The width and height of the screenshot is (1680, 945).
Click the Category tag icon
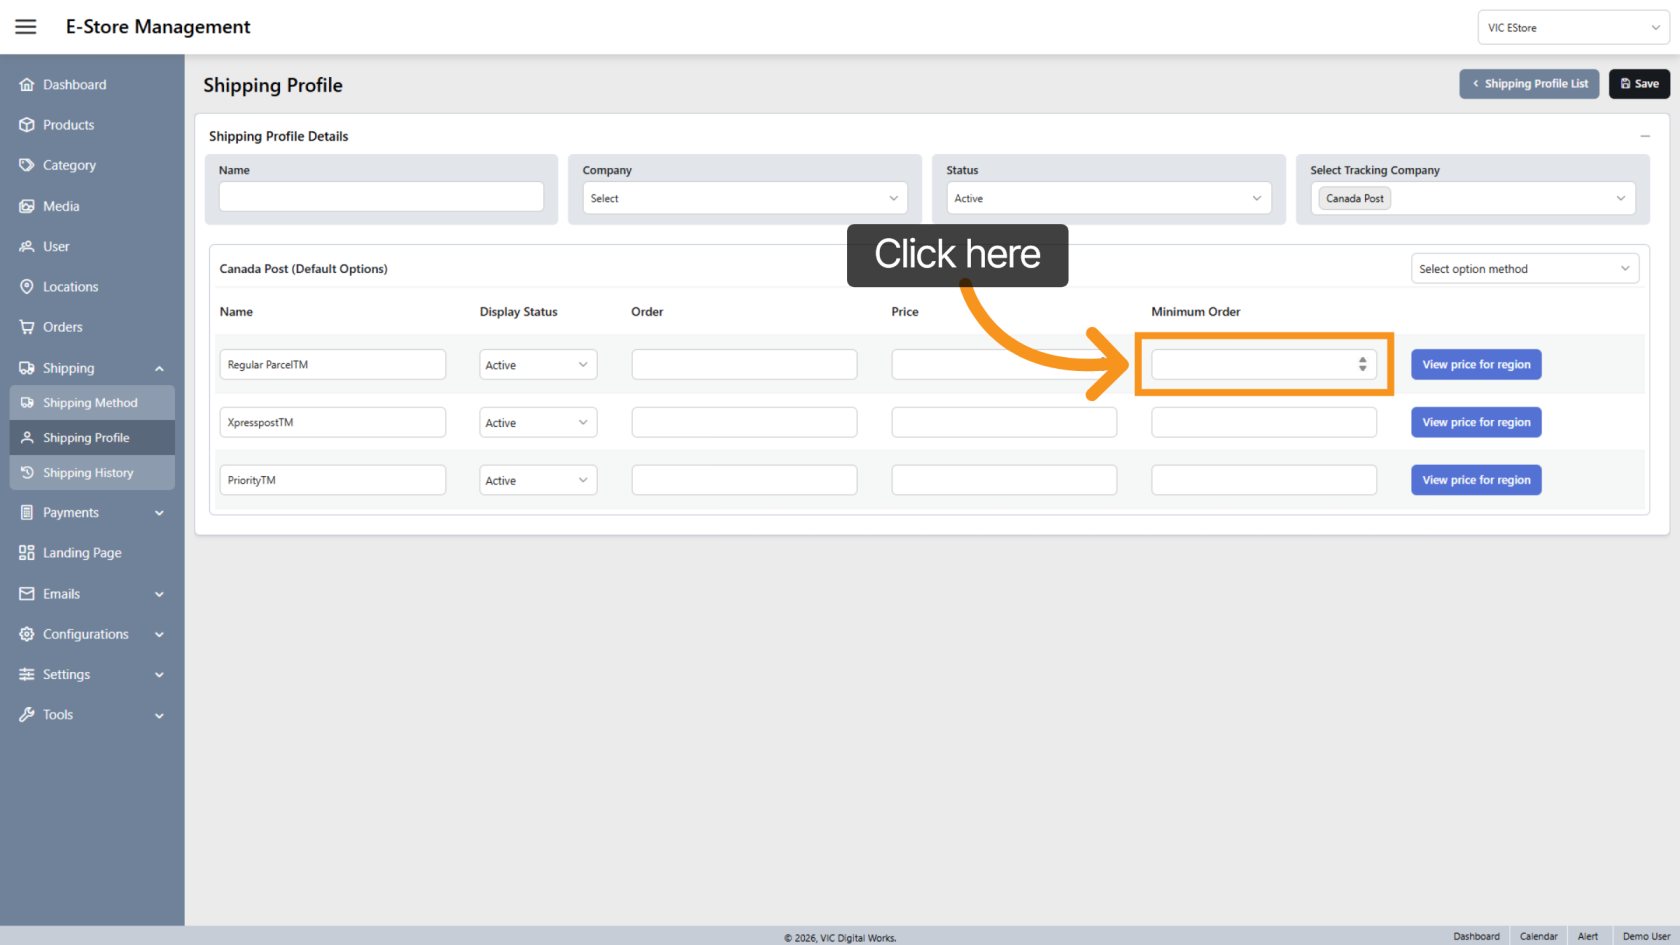coord(27,165)
